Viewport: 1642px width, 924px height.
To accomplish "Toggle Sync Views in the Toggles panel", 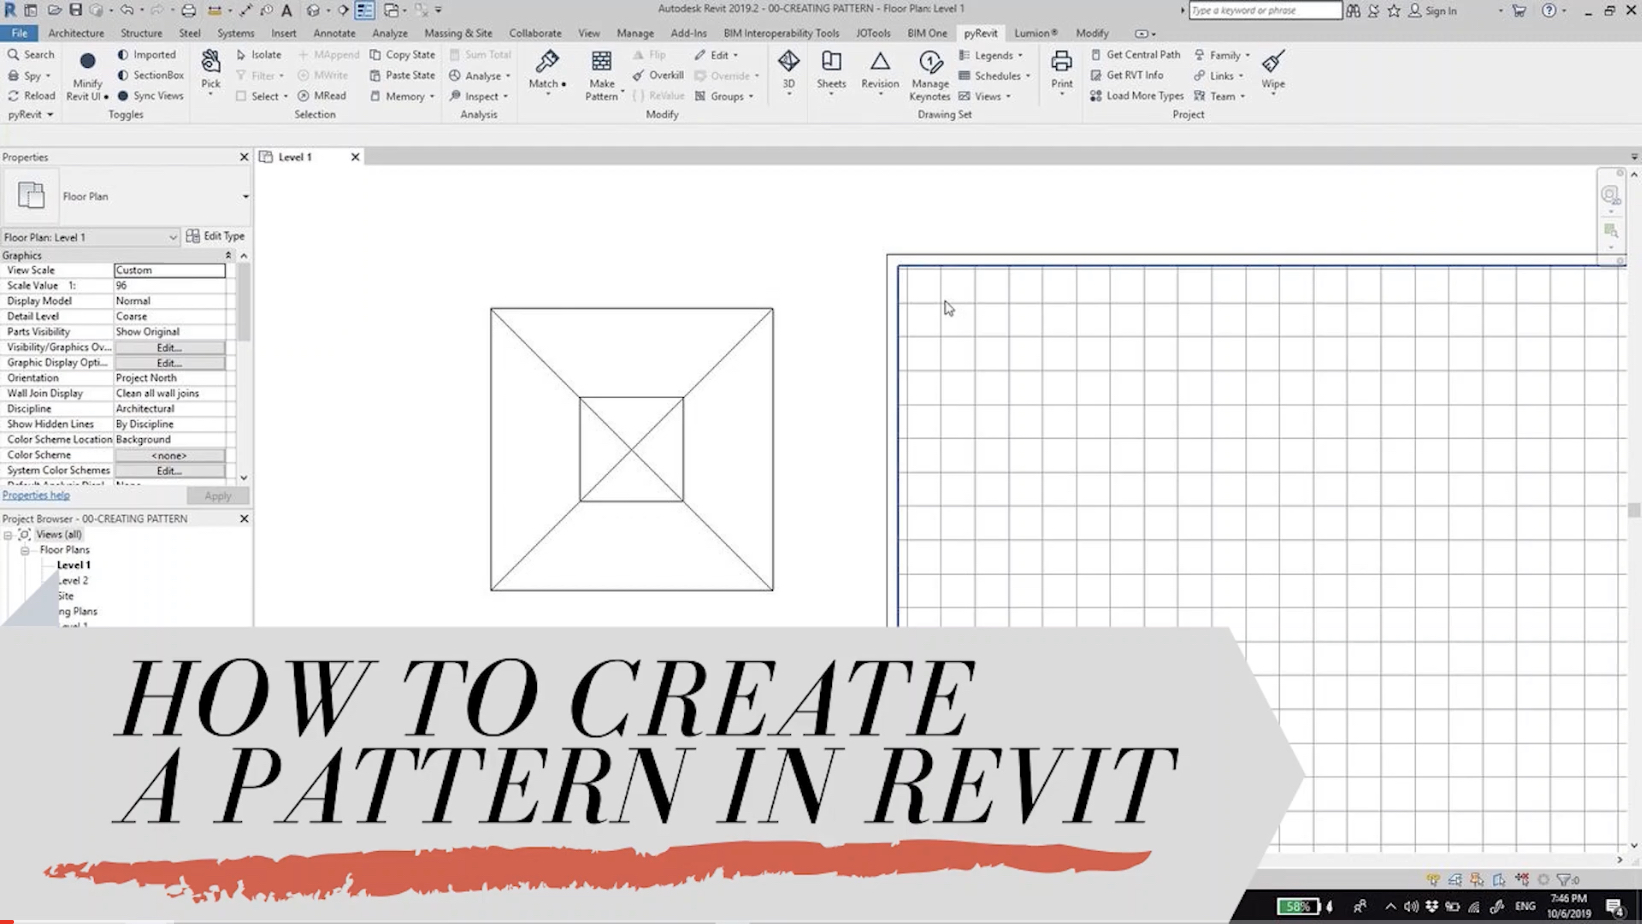I will (152, 95).
